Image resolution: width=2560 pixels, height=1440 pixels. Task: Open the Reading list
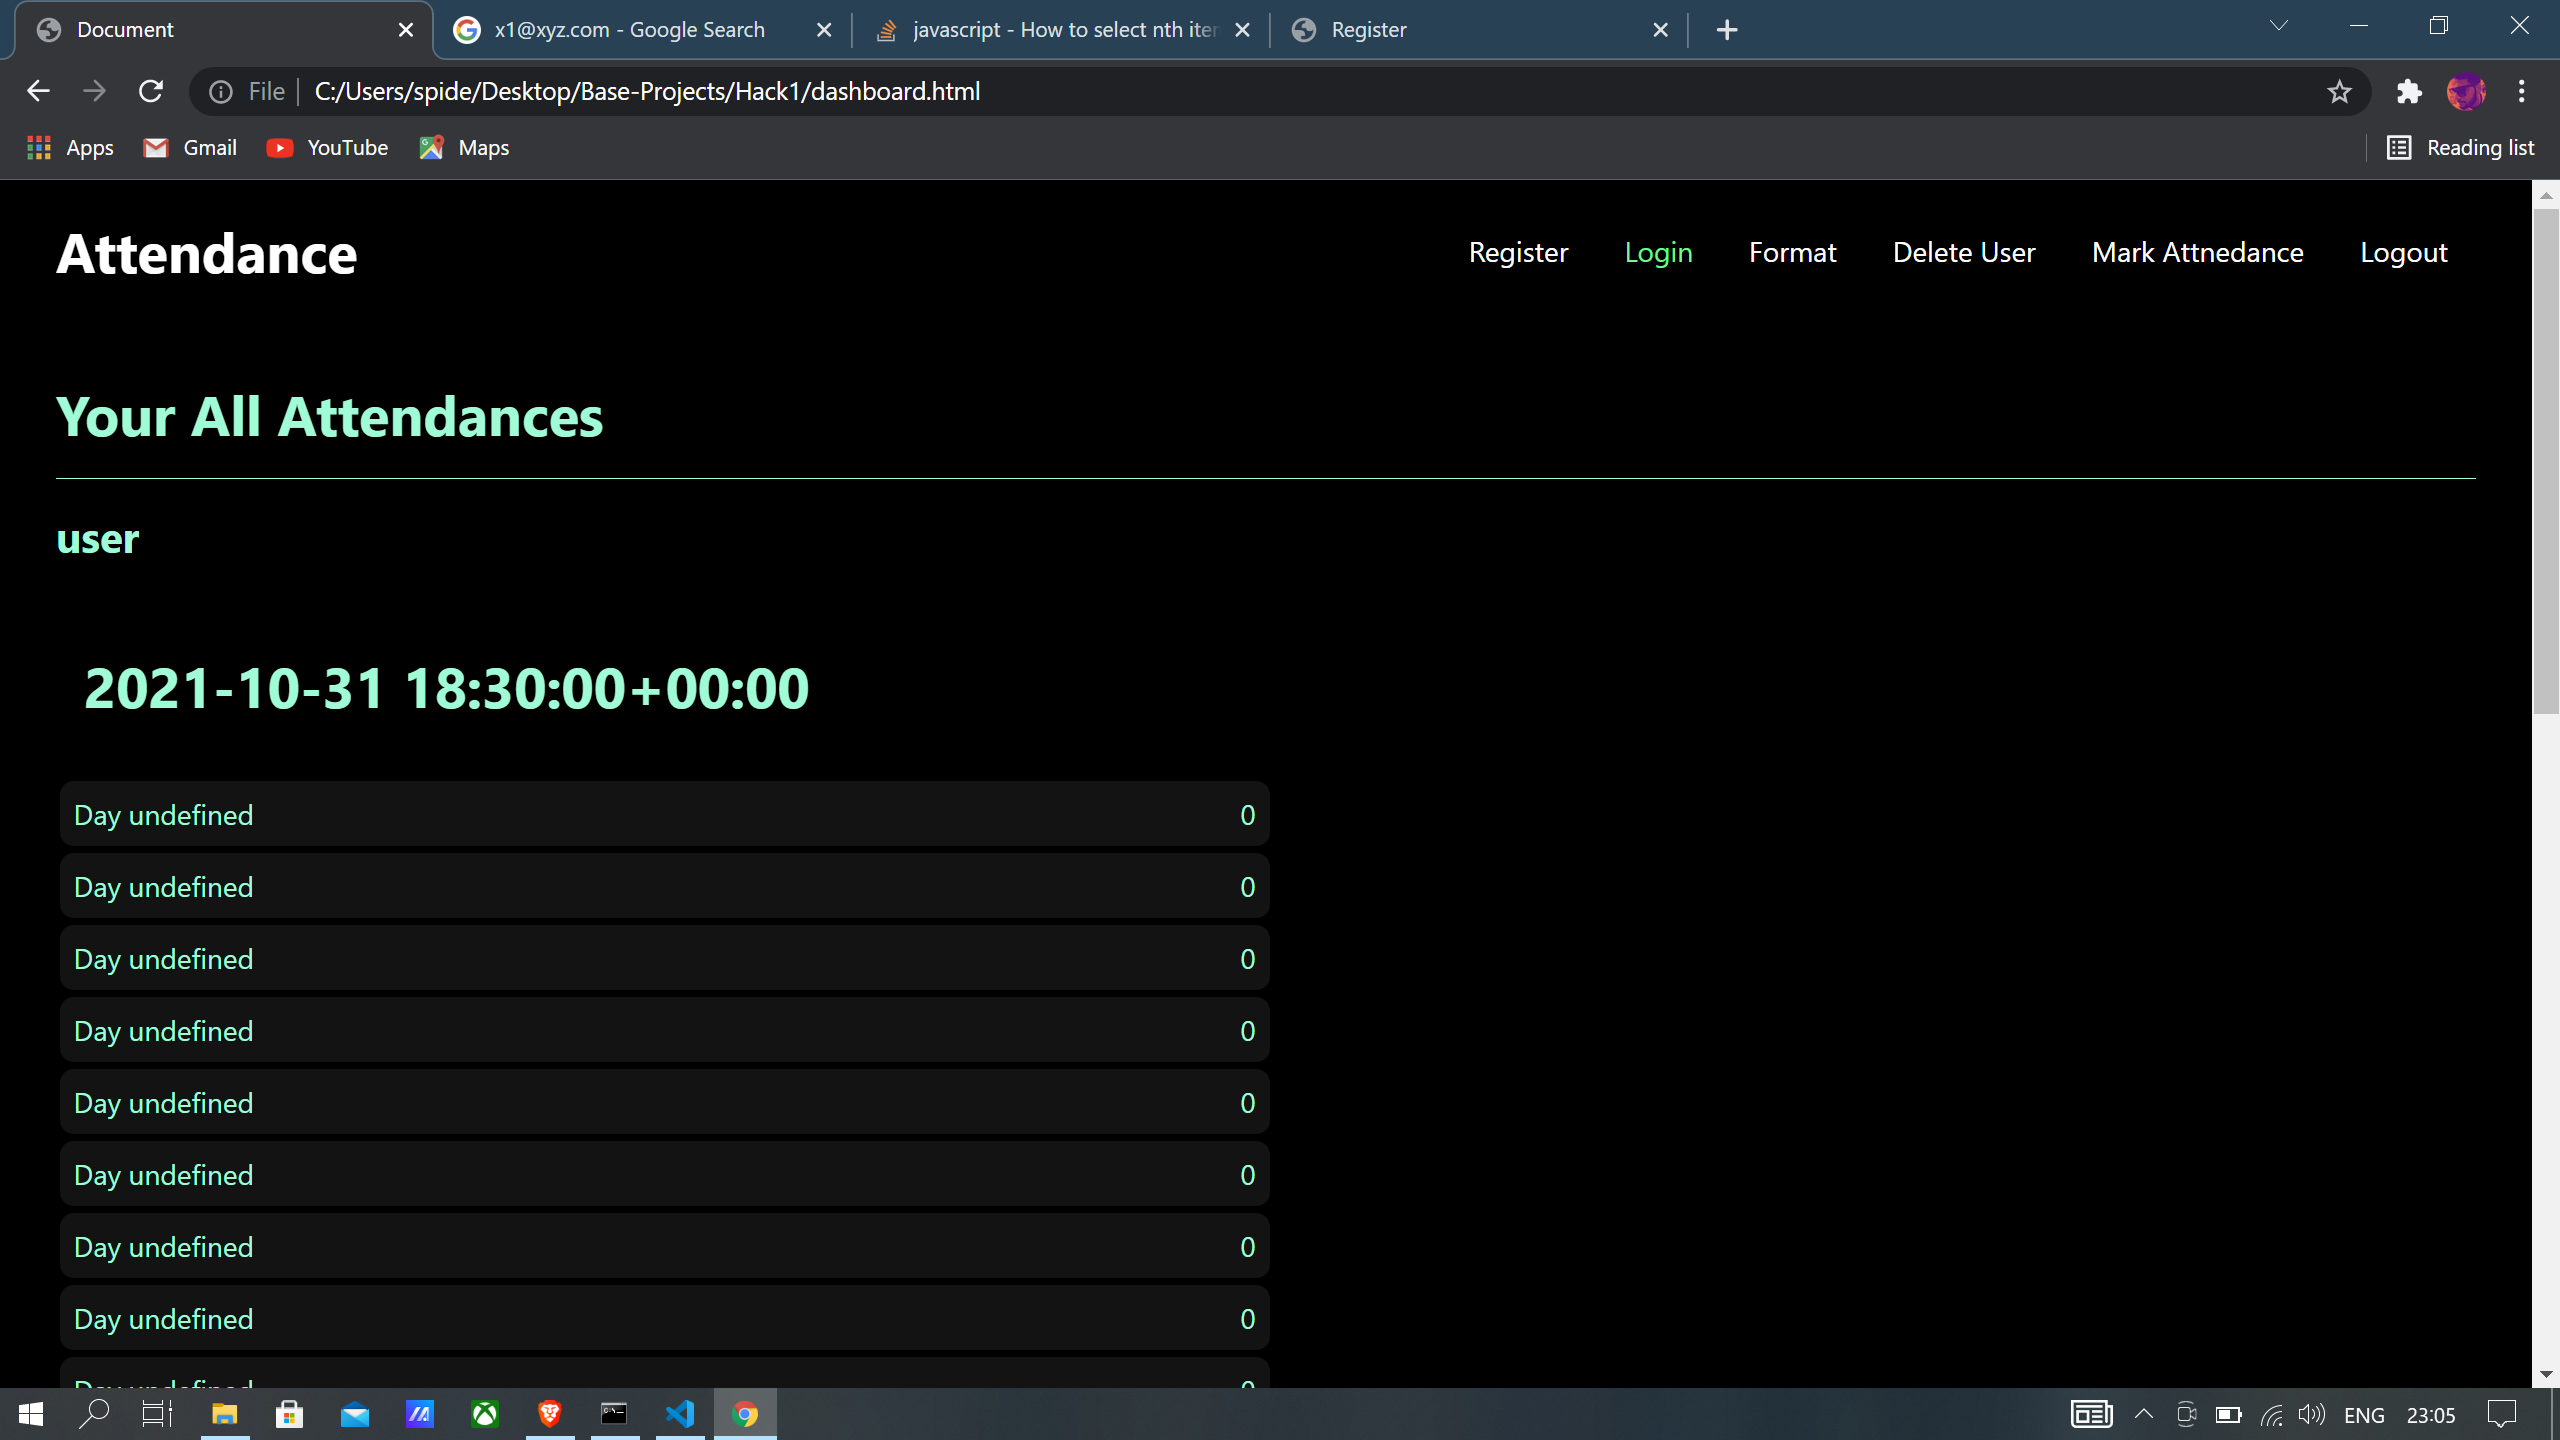pyautogui.click(x=2461, y=148)
